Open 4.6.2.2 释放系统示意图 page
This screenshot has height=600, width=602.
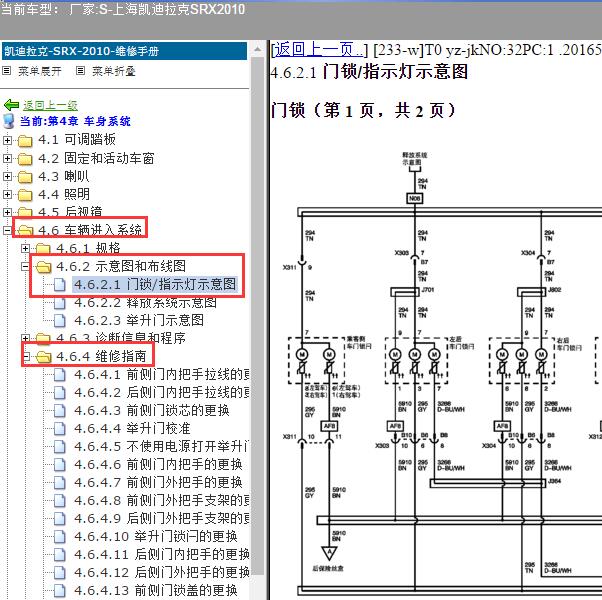tap(145, 302)
